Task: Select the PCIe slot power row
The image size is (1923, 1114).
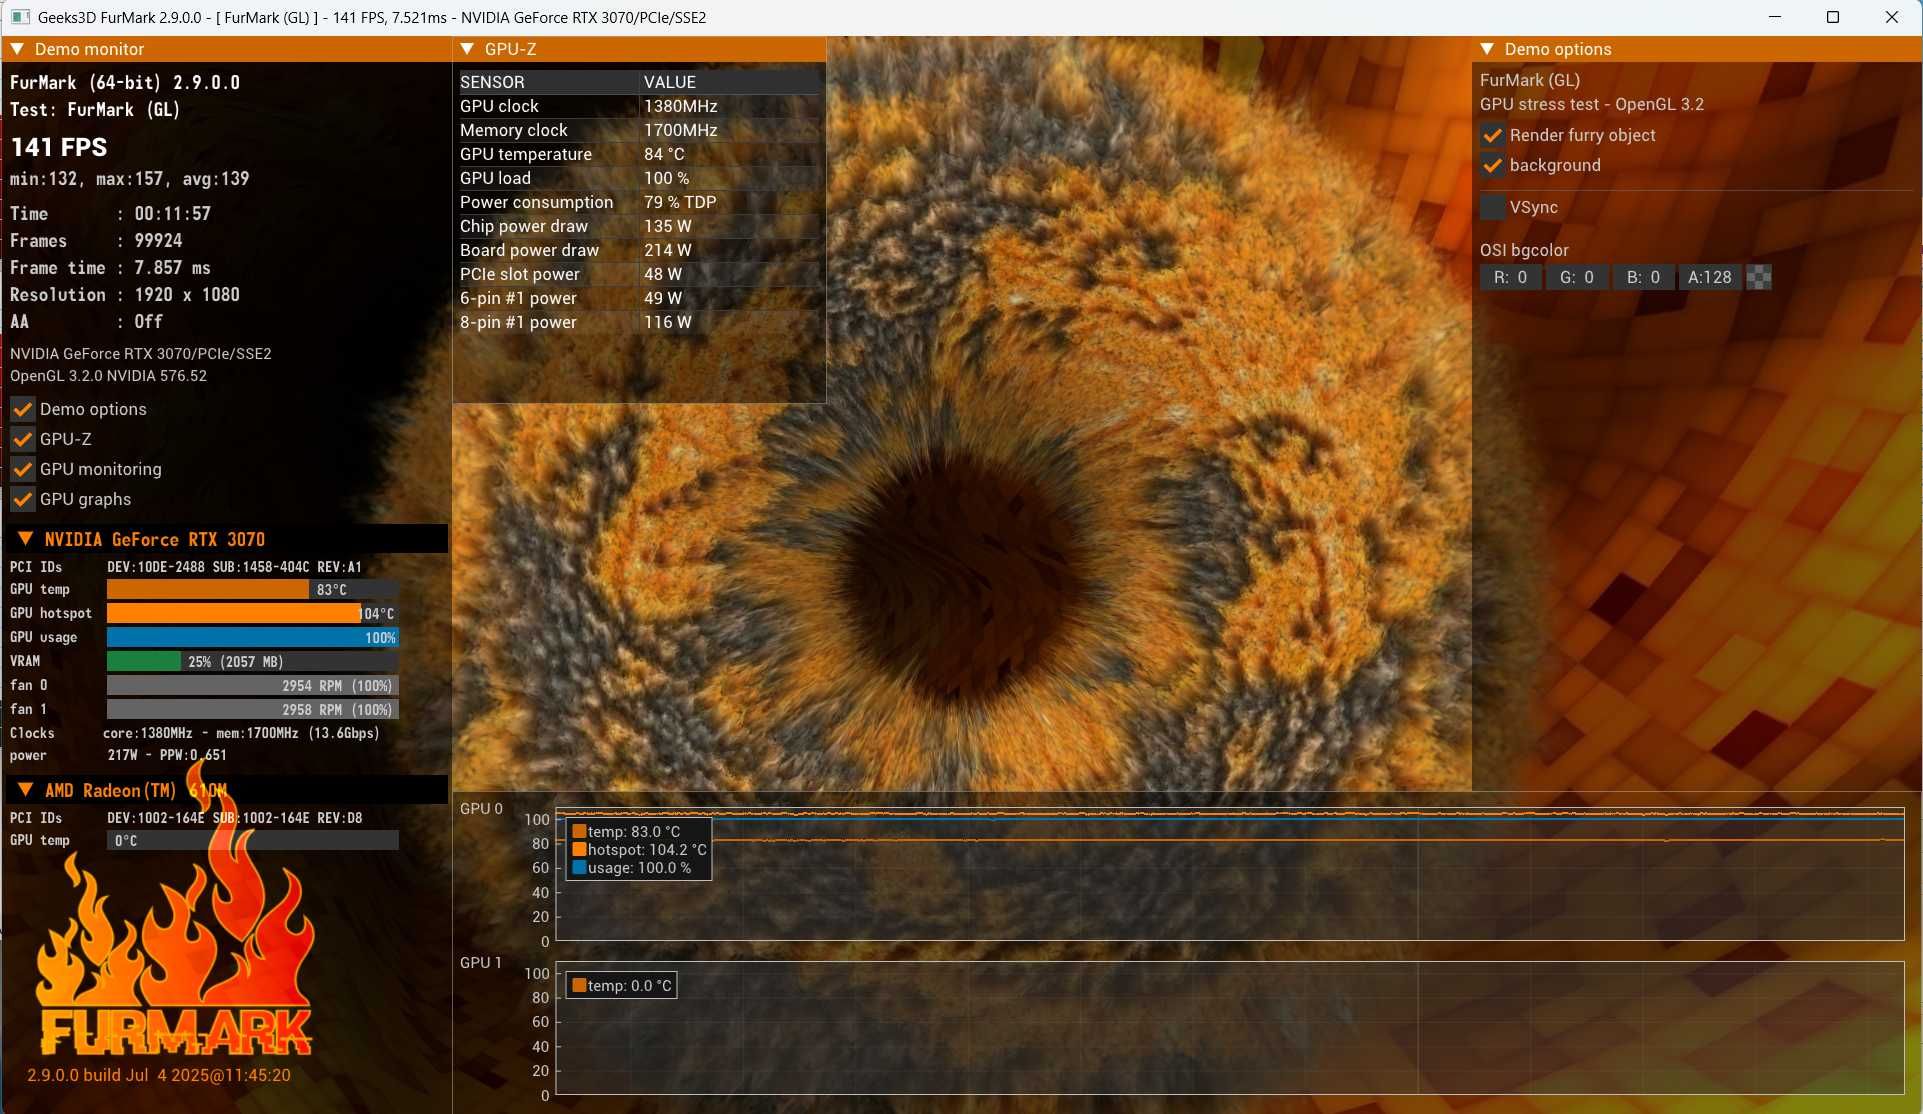Action: 638,274
